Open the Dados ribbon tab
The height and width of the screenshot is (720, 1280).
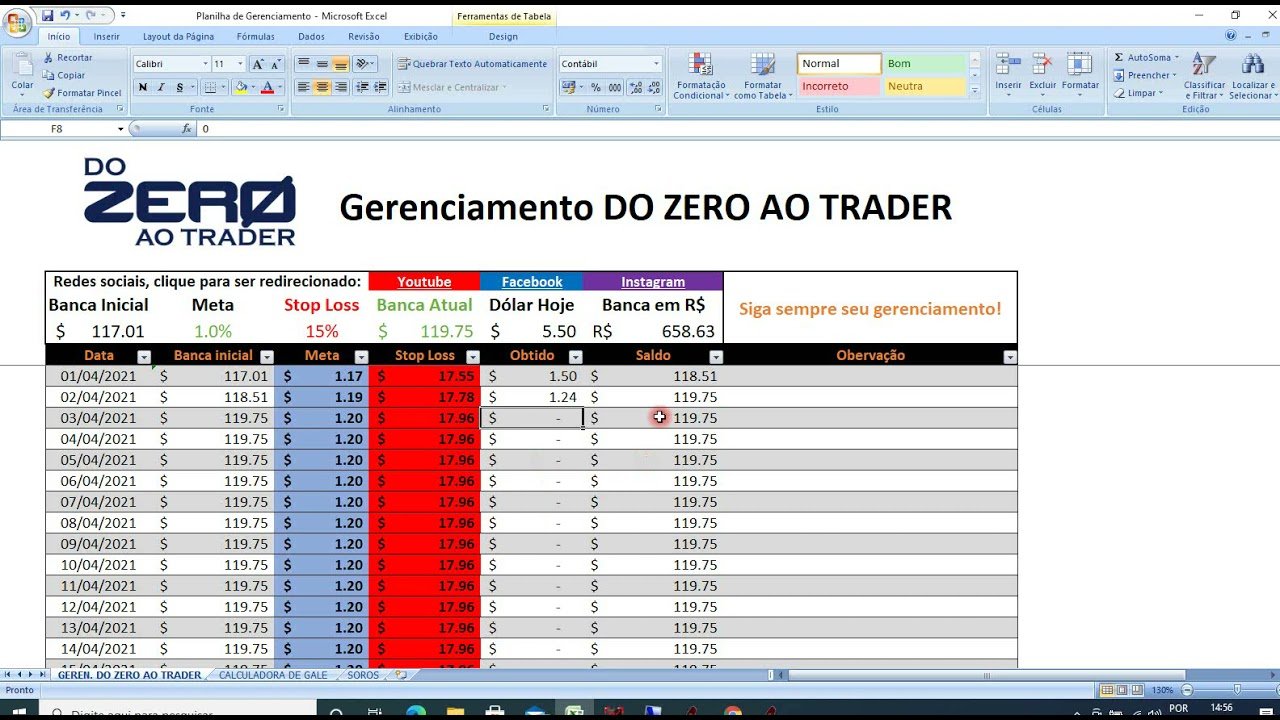pos(311,37)
